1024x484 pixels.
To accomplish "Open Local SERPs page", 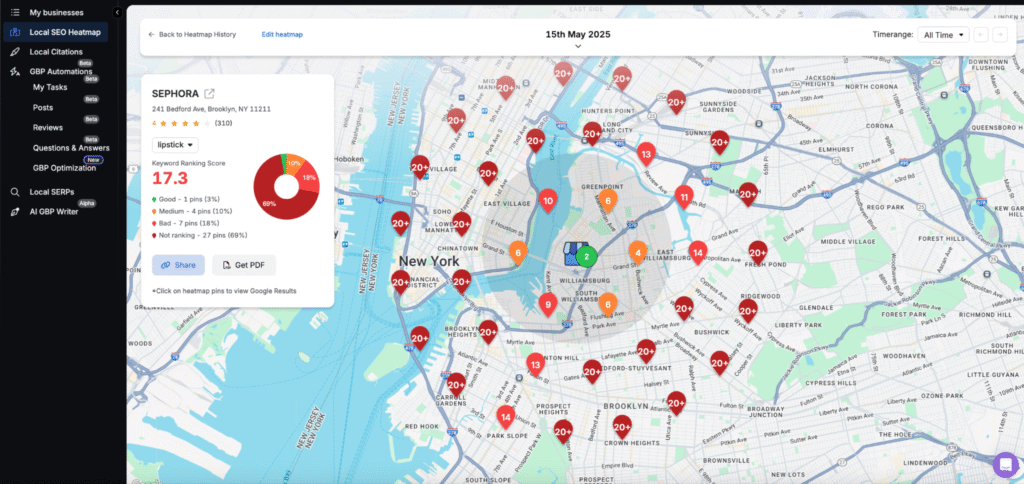I will (x=52, y=192).
